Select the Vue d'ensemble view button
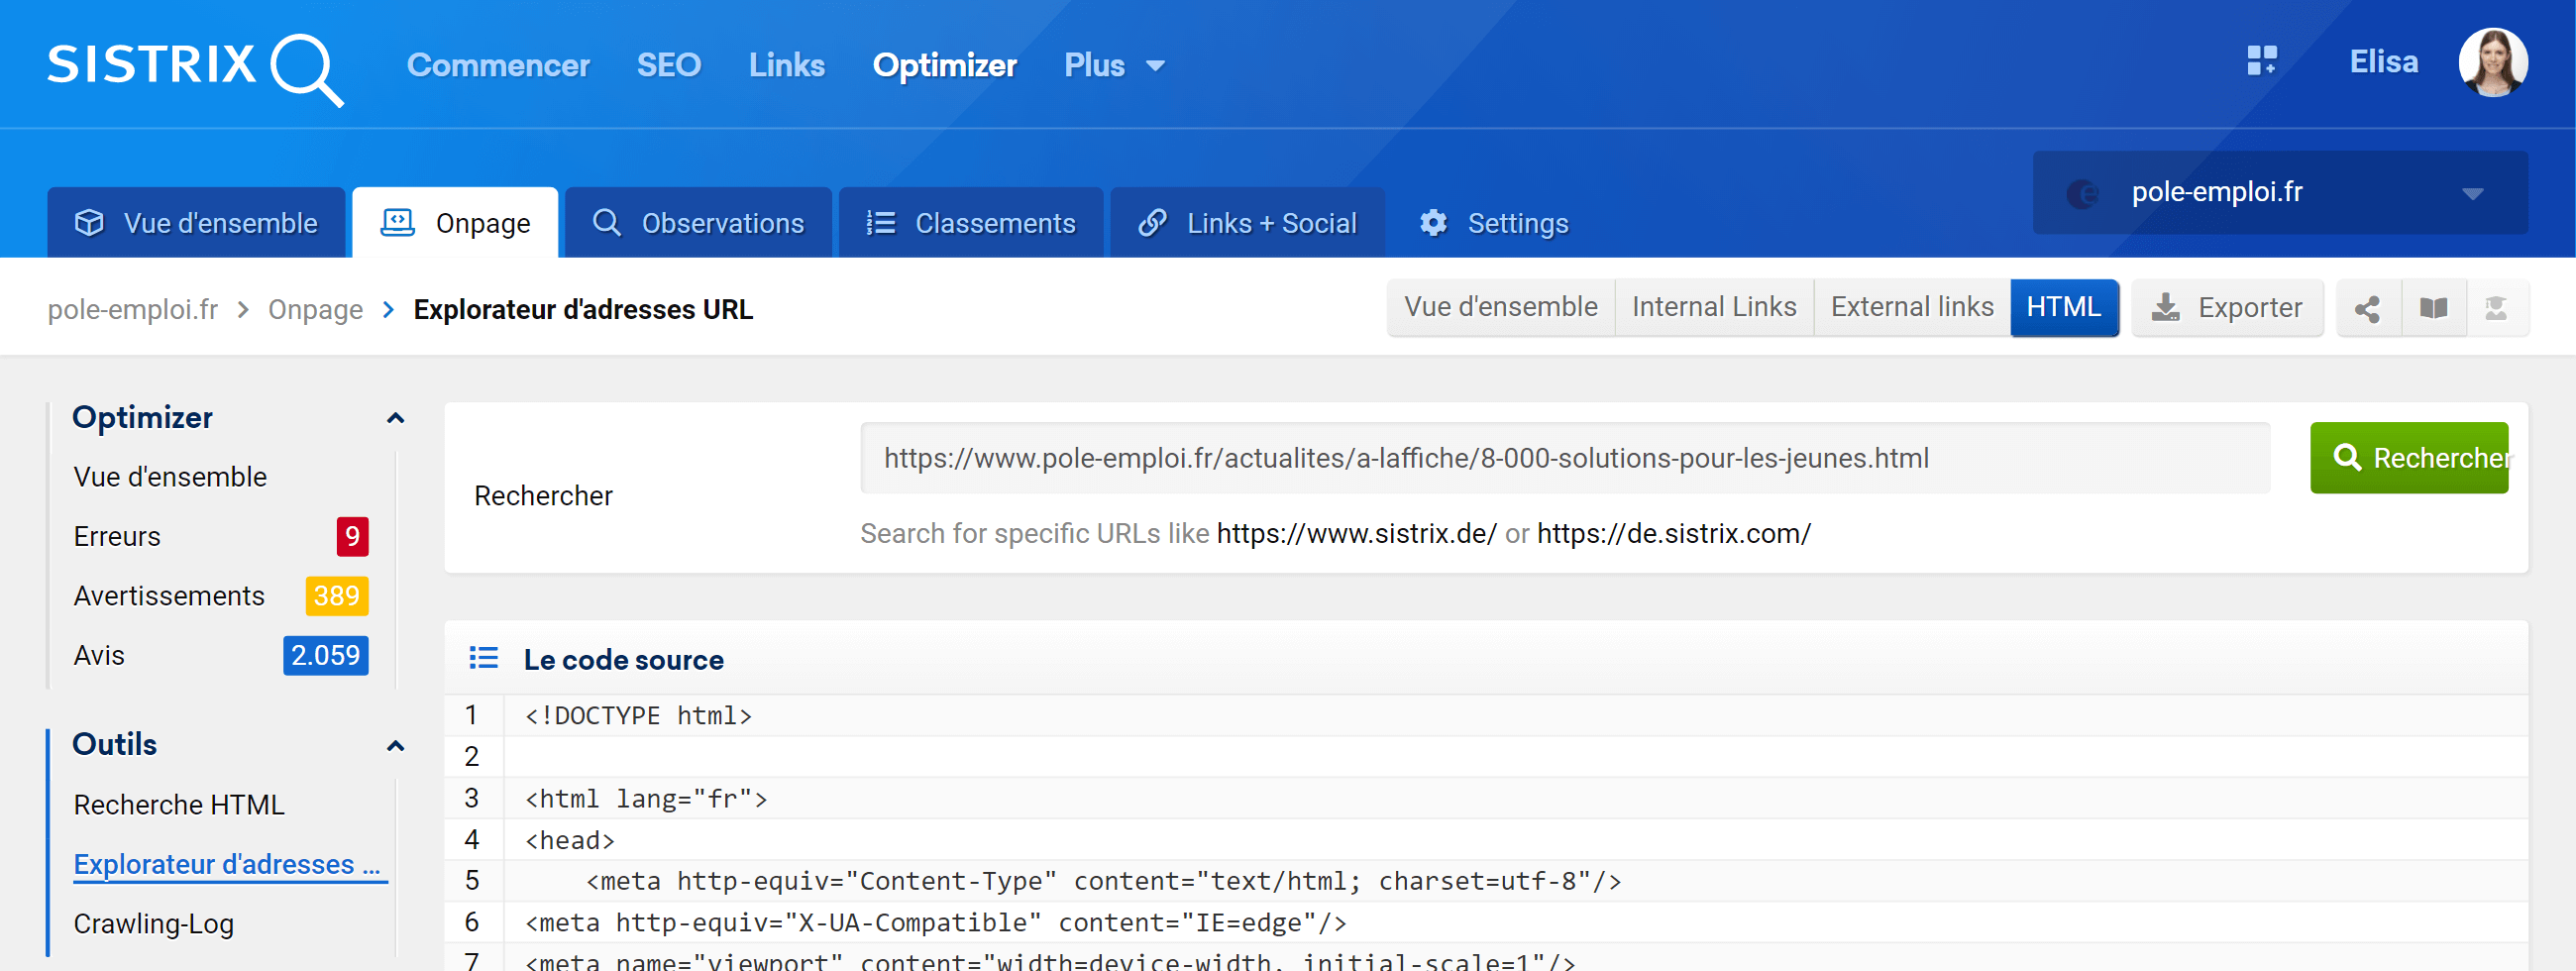The width and height of the screenshot is (2576, 971). pyautogui.click(x=1500, y=307)
